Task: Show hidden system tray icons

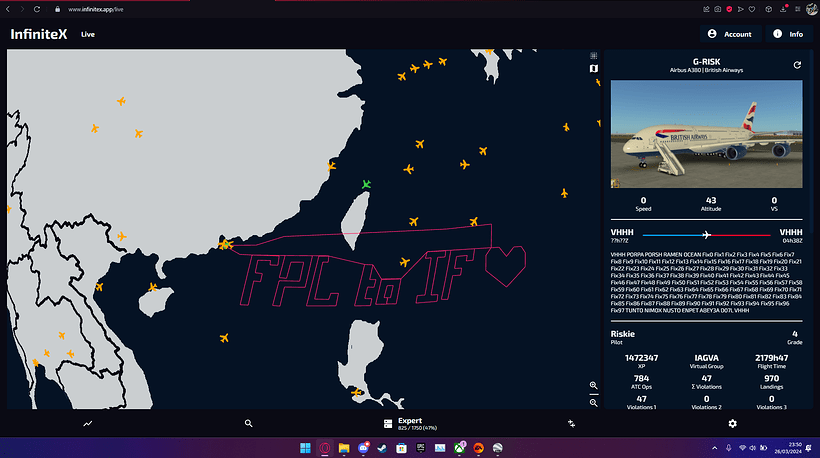Action: click(714, 448)
